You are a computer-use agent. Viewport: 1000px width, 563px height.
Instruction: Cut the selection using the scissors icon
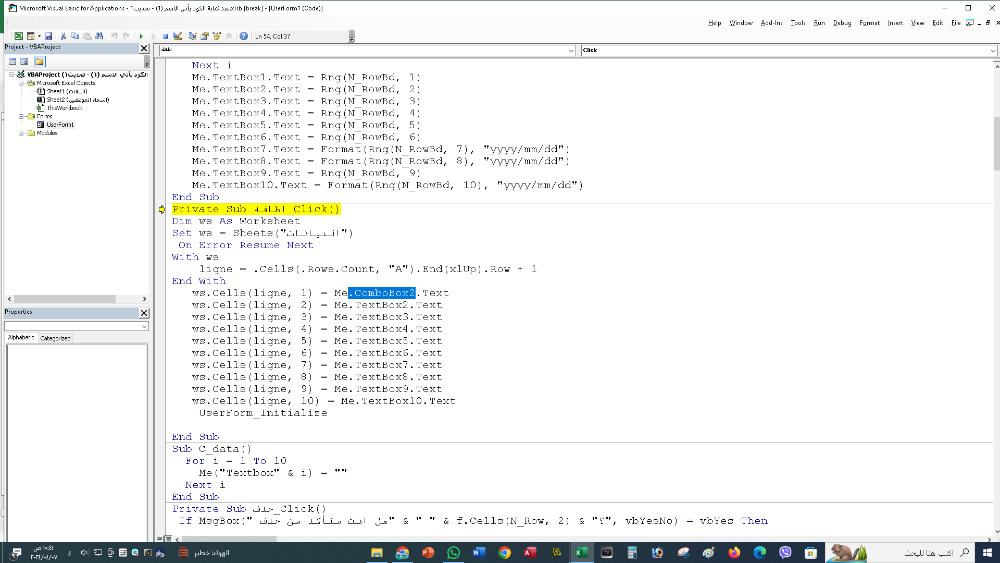(63, 36)
